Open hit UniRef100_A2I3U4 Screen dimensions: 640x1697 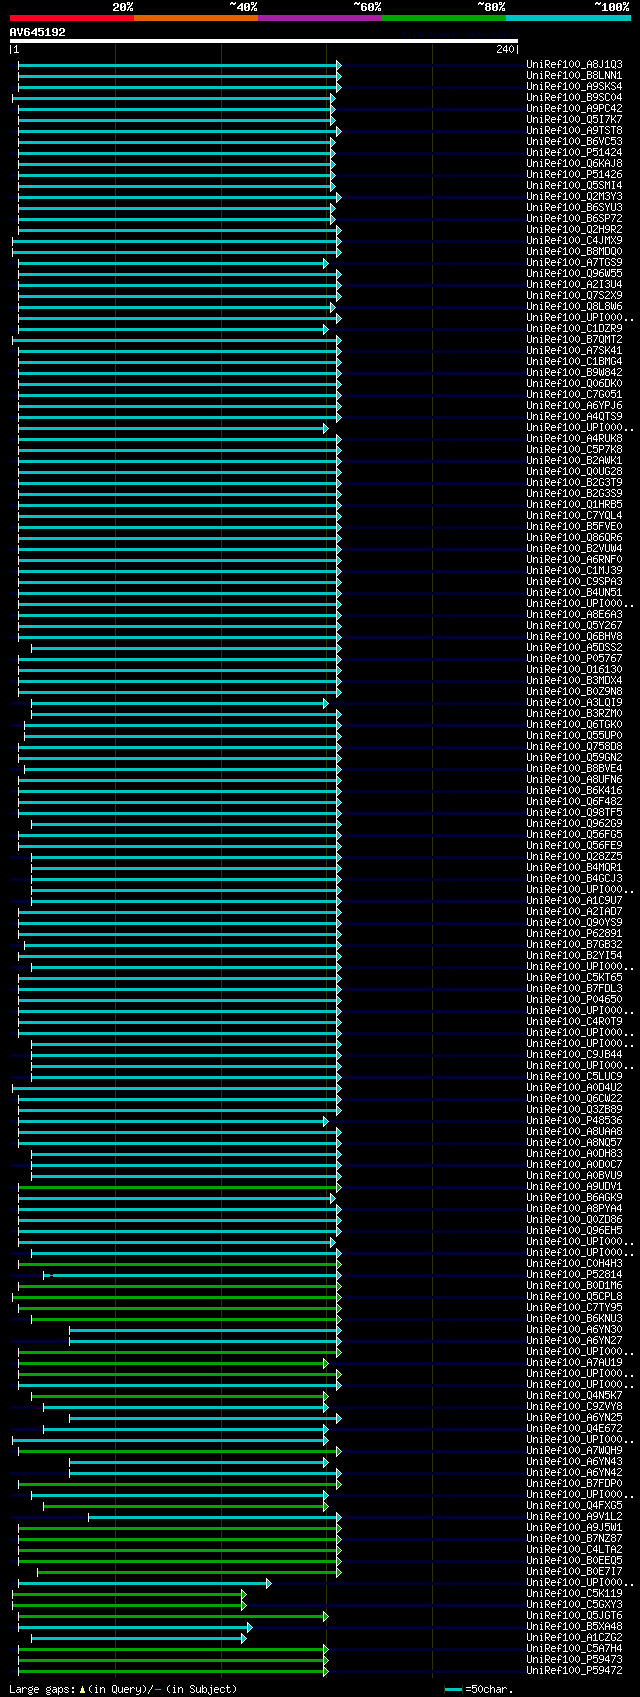(574, 285)
